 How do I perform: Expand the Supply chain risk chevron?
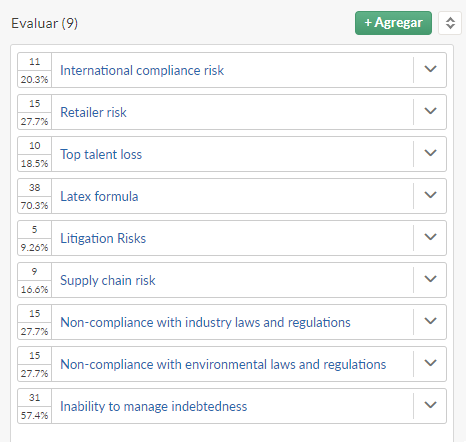(x=430, y=280)
